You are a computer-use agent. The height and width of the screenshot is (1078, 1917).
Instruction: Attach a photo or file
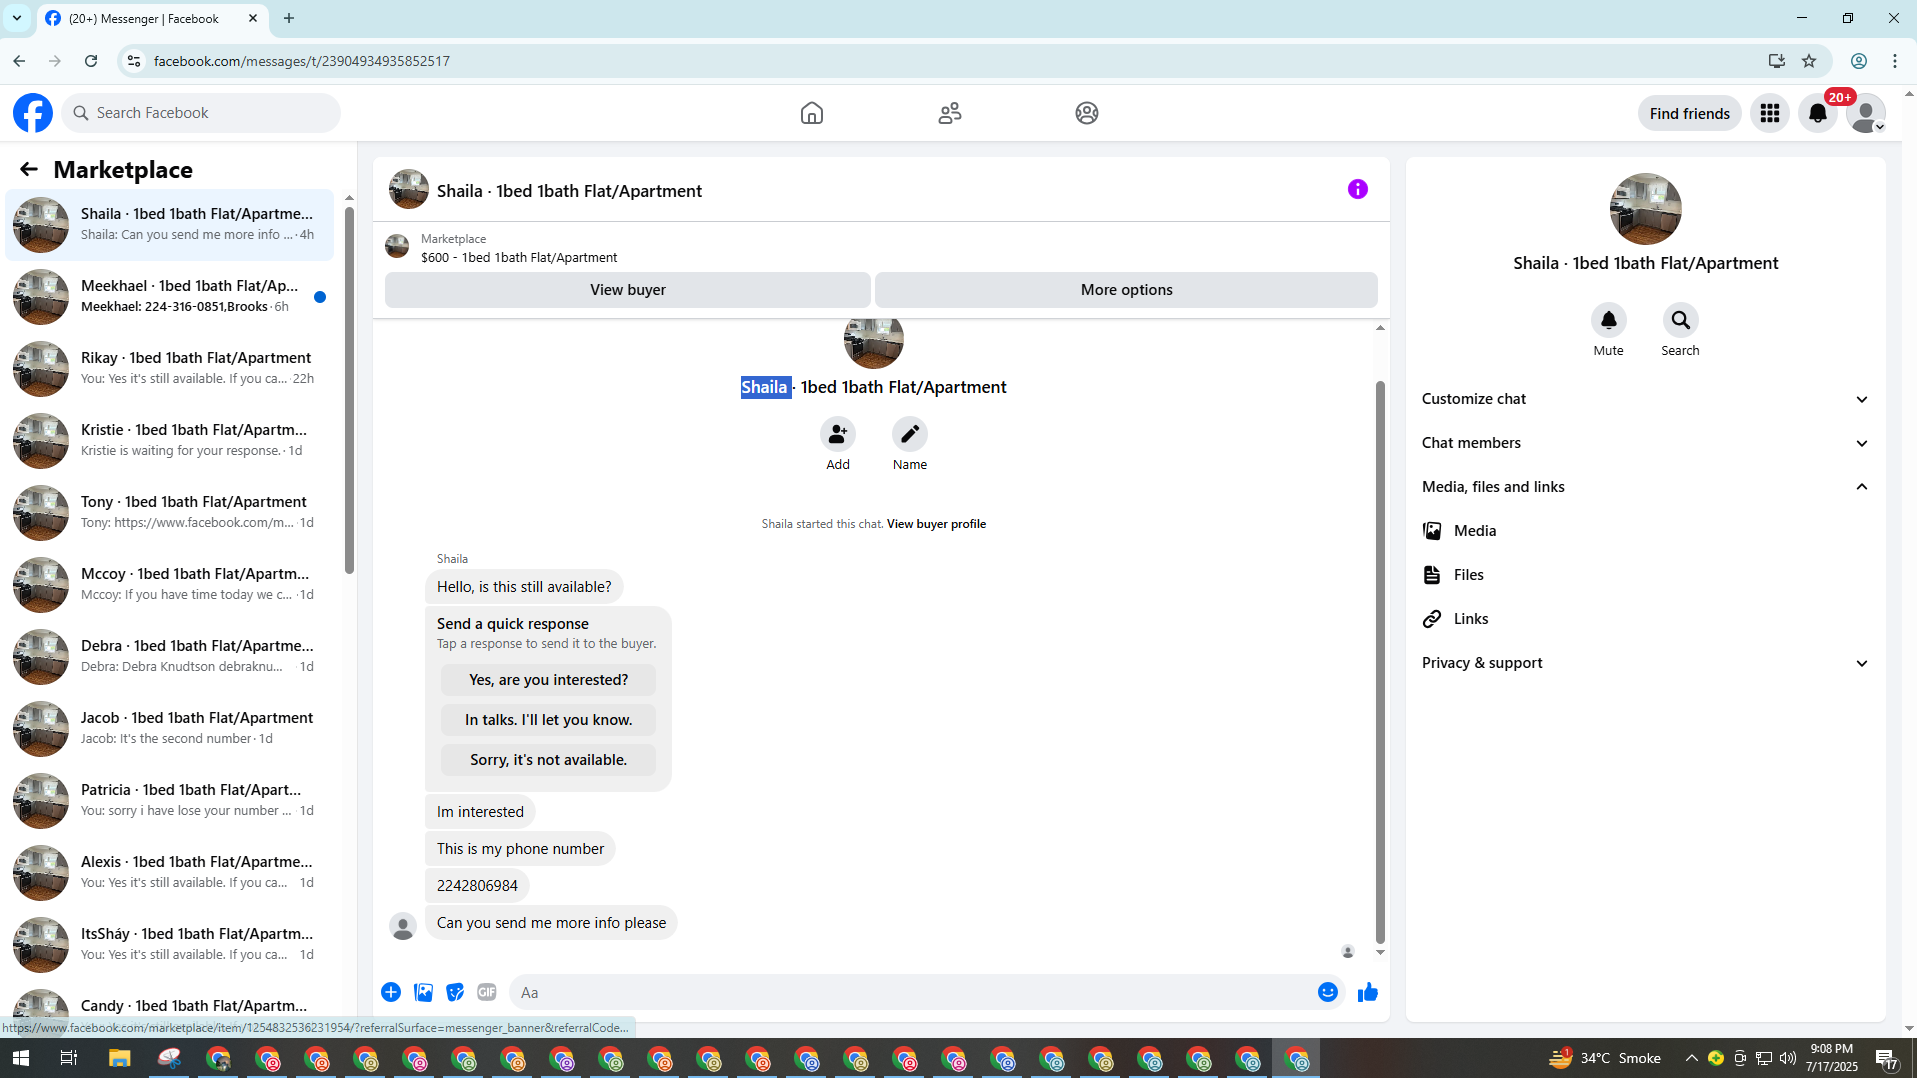point(423,992)
